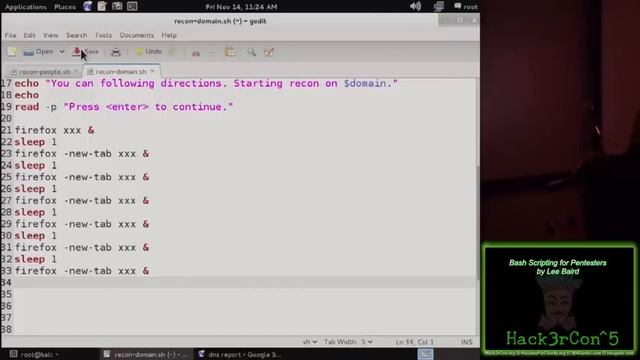Close the recon-people.sh tab
The height and width of the screenshot is (360, 640).
[76, 72]
